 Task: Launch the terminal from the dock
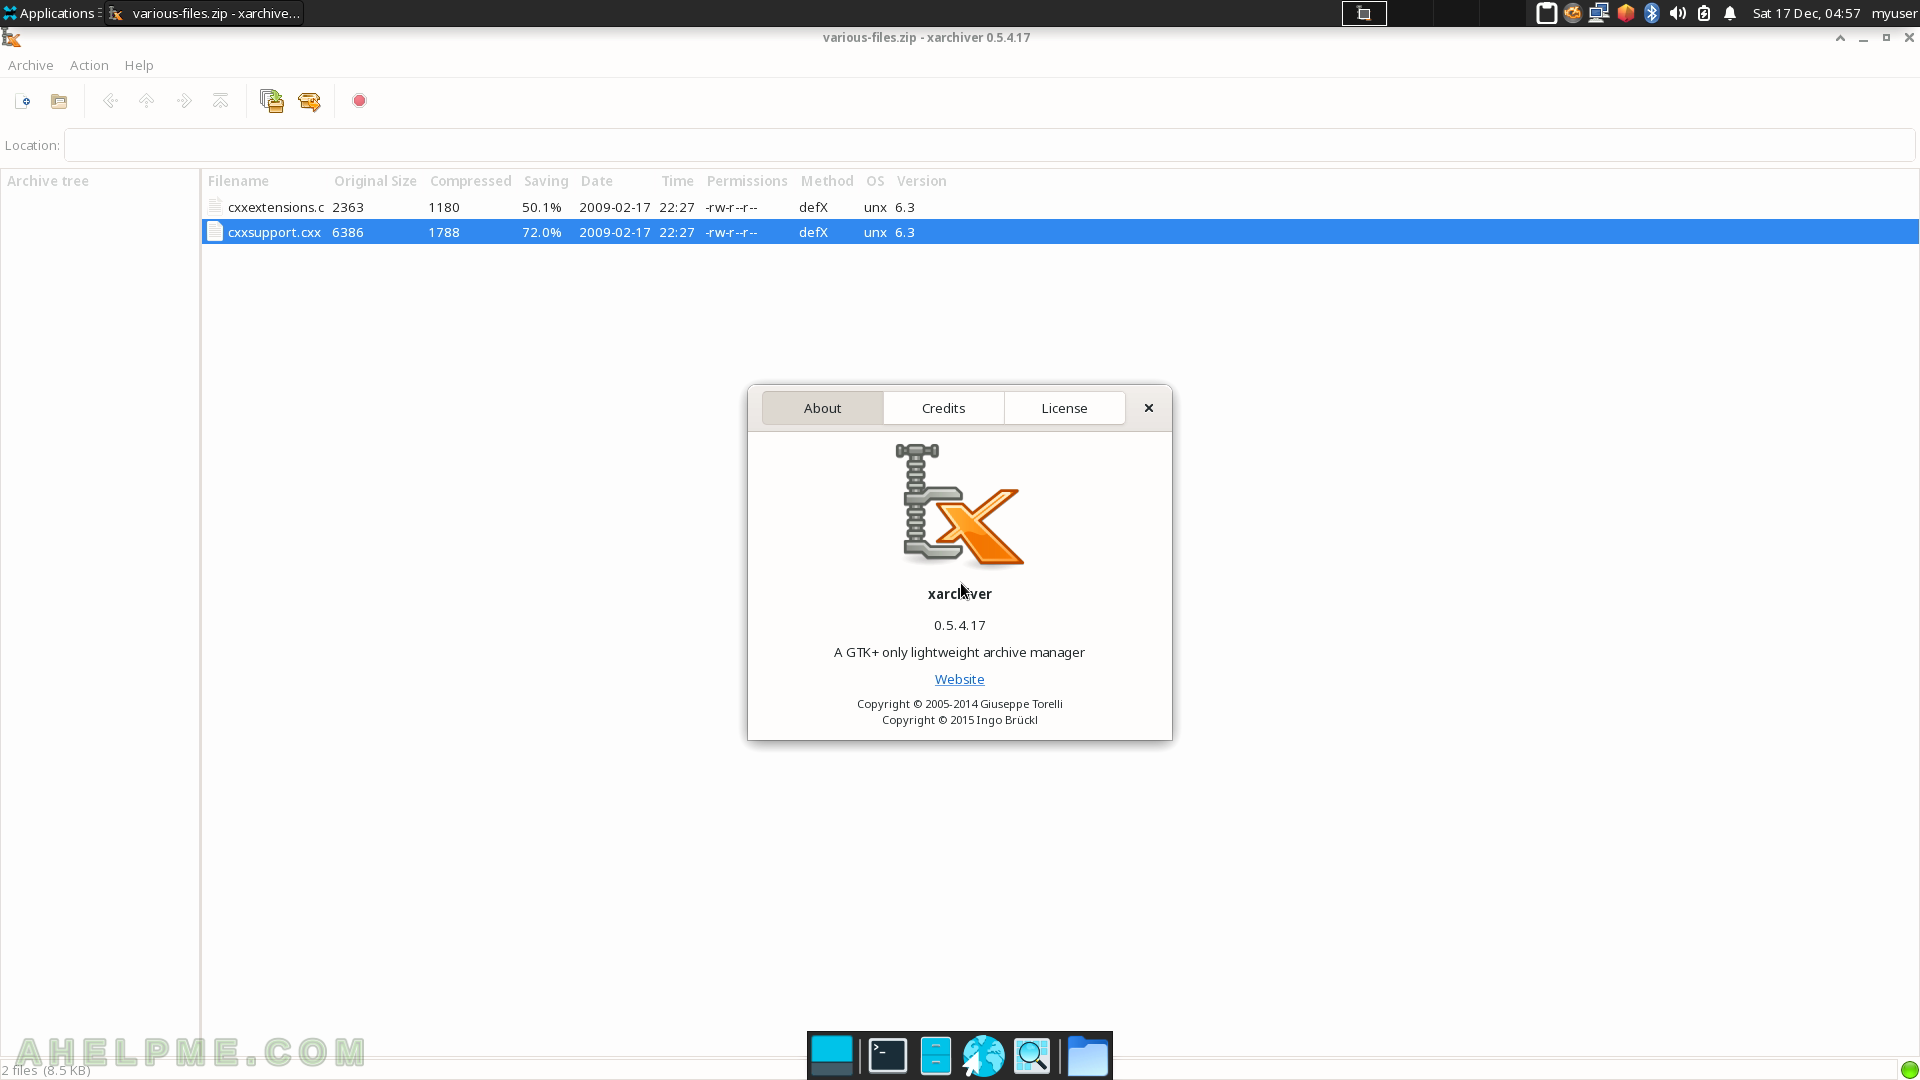pyautogui.click(x=887, y=1055)
